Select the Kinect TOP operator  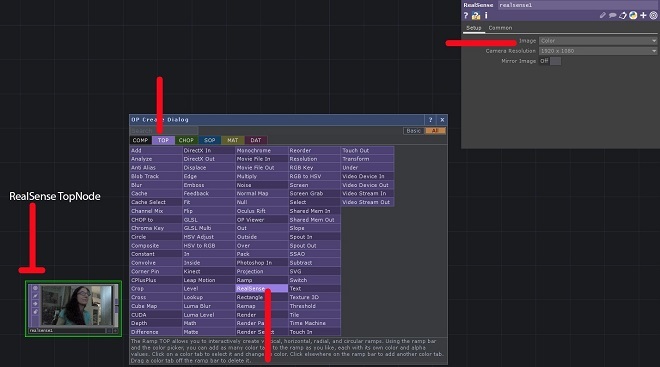[x=208, y=271]
